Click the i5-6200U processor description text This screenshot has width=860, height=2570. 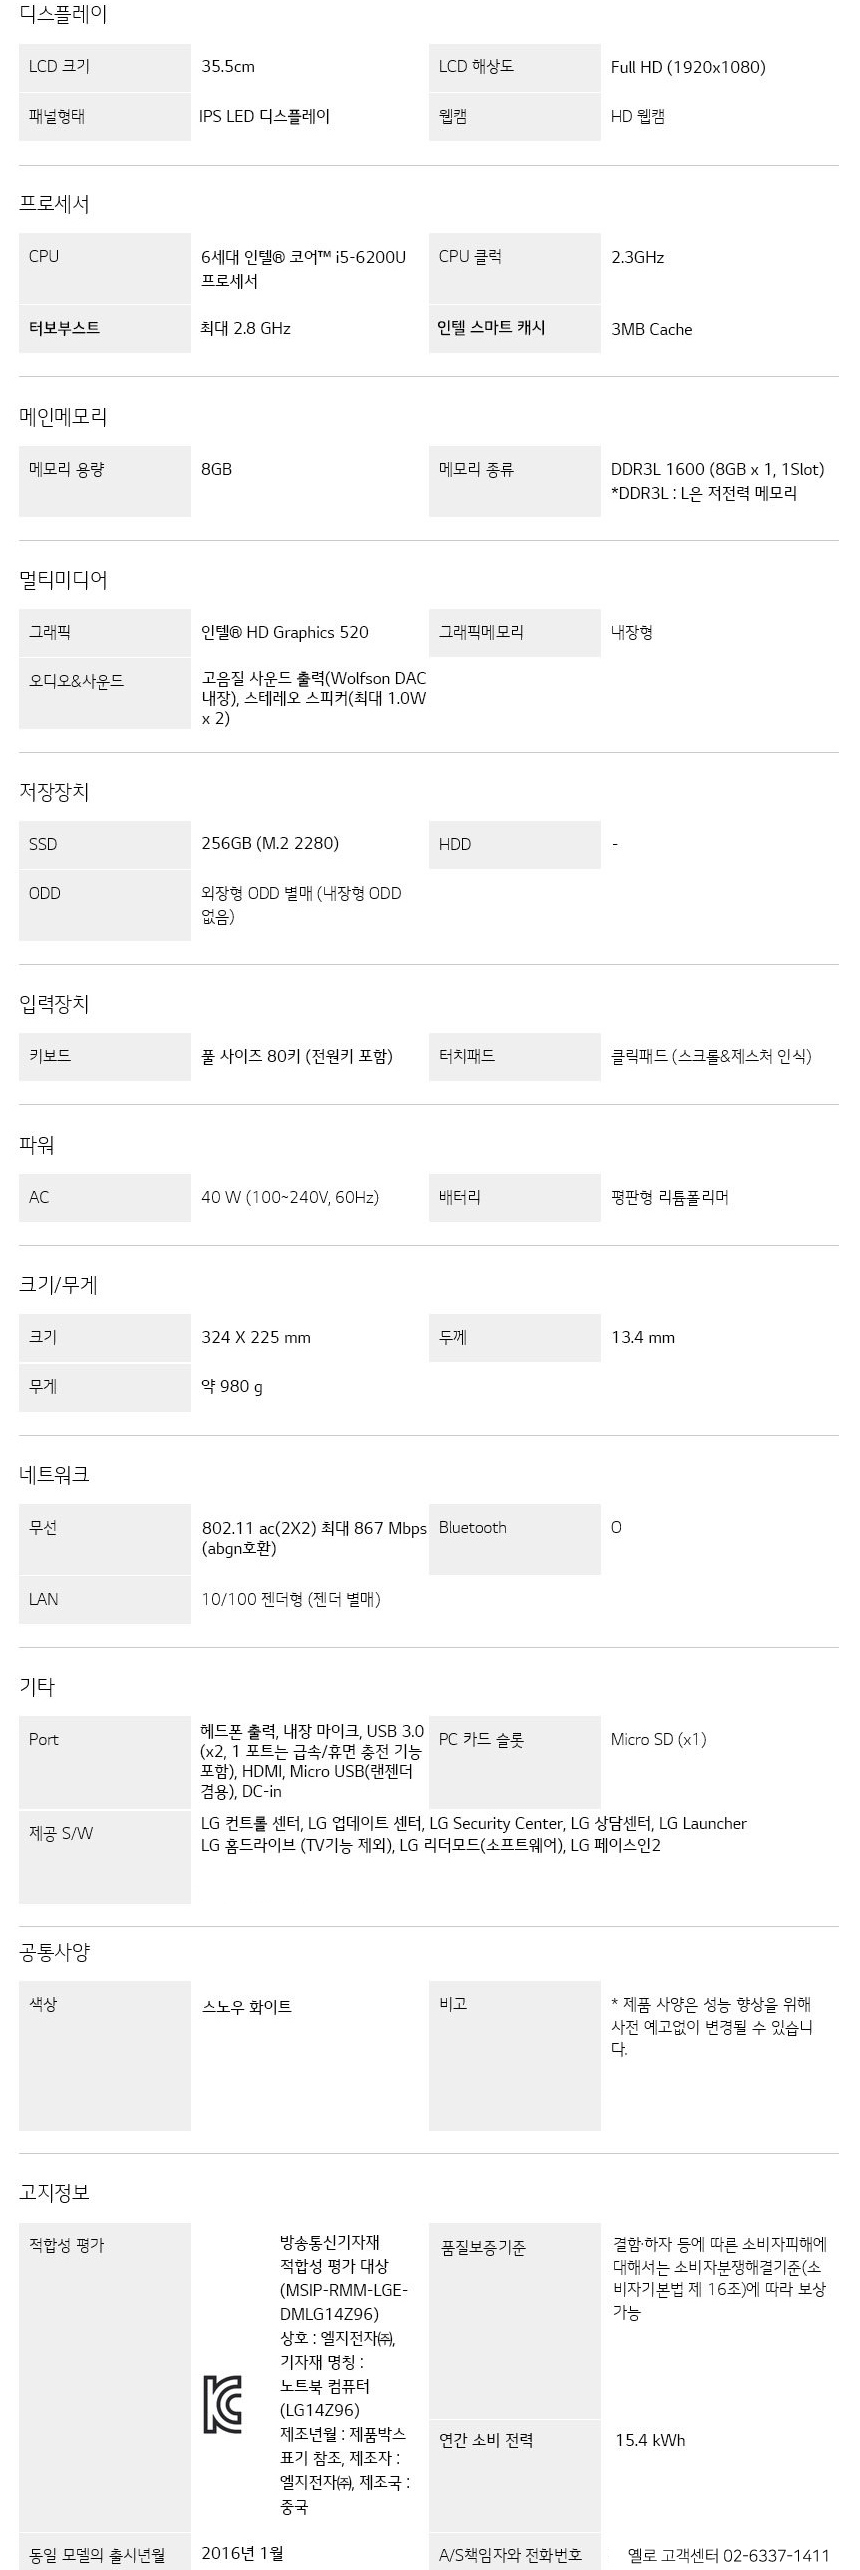tap(304, 268)
